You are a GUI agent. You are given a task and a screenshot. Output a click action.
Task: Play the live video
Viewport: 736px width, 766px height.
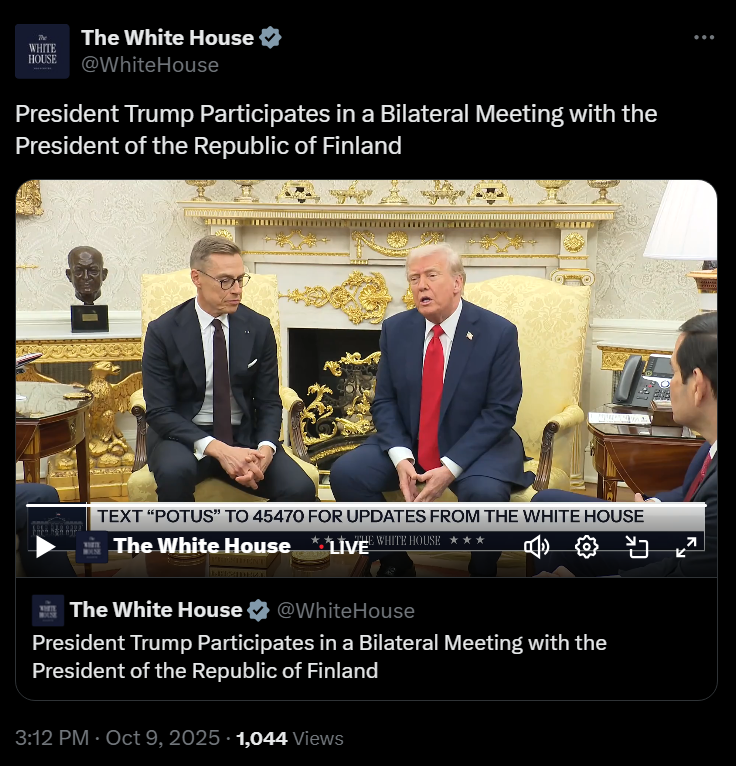[x=45, y=547]
